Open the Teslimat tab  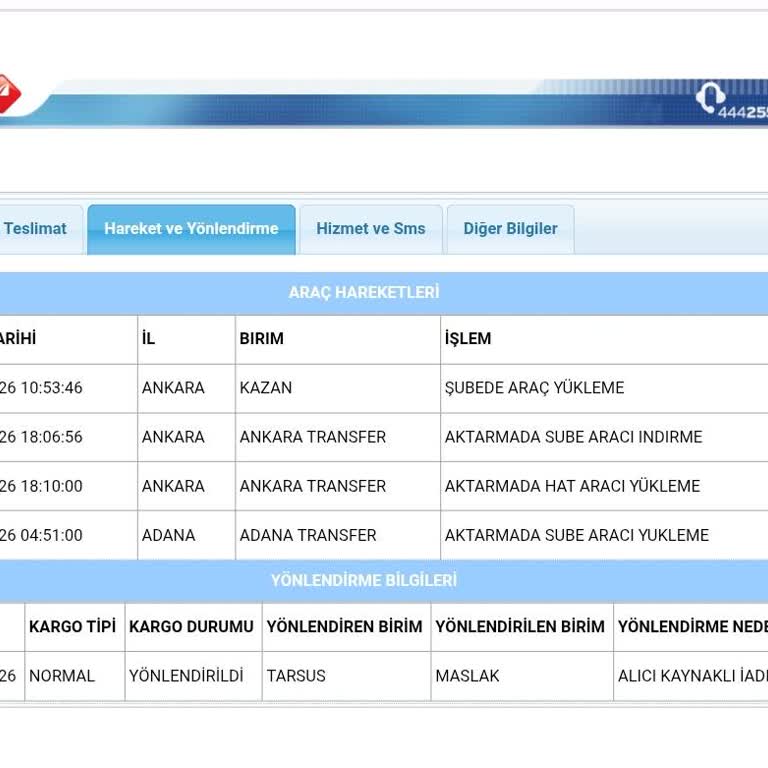click(35, 229)
